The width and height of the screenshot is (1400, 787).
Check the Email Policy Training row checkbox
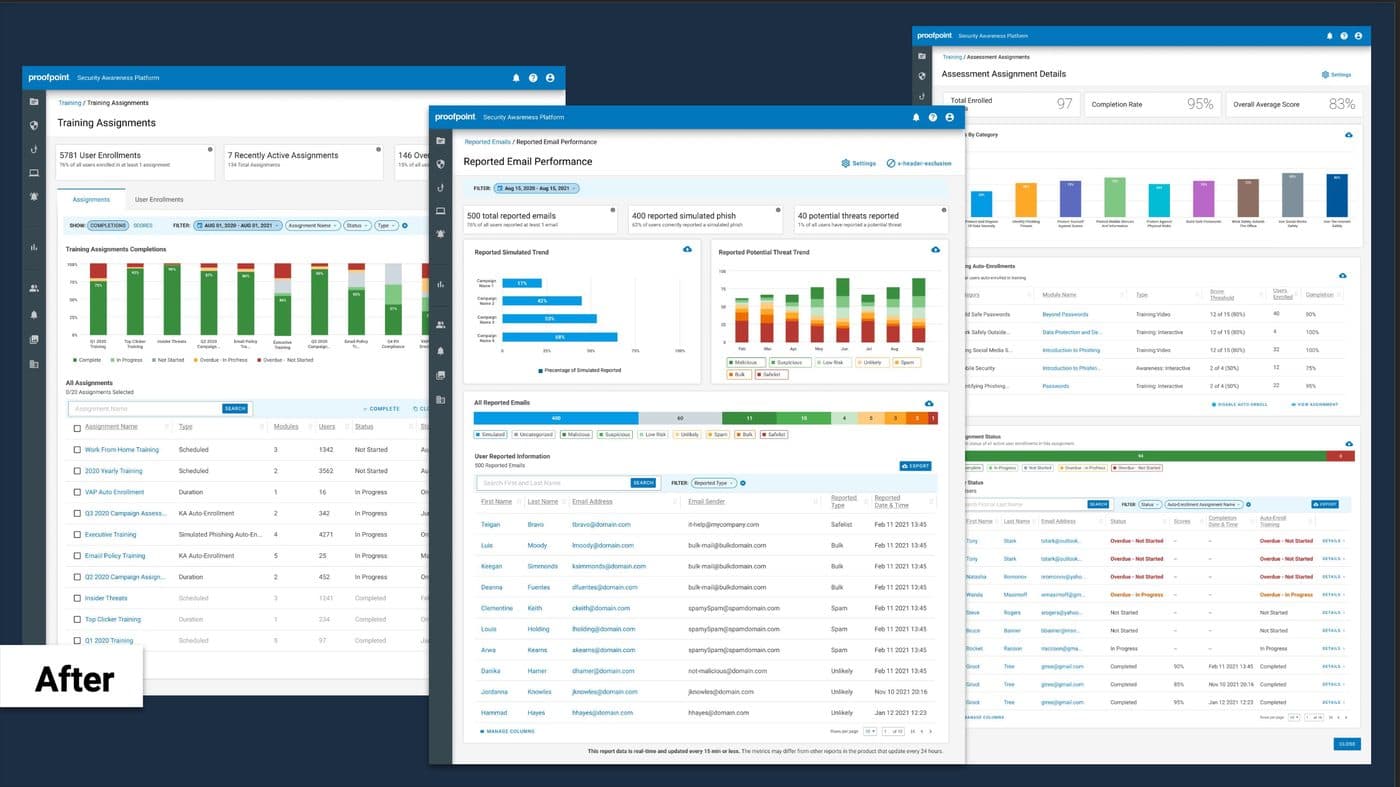point(77,556)
